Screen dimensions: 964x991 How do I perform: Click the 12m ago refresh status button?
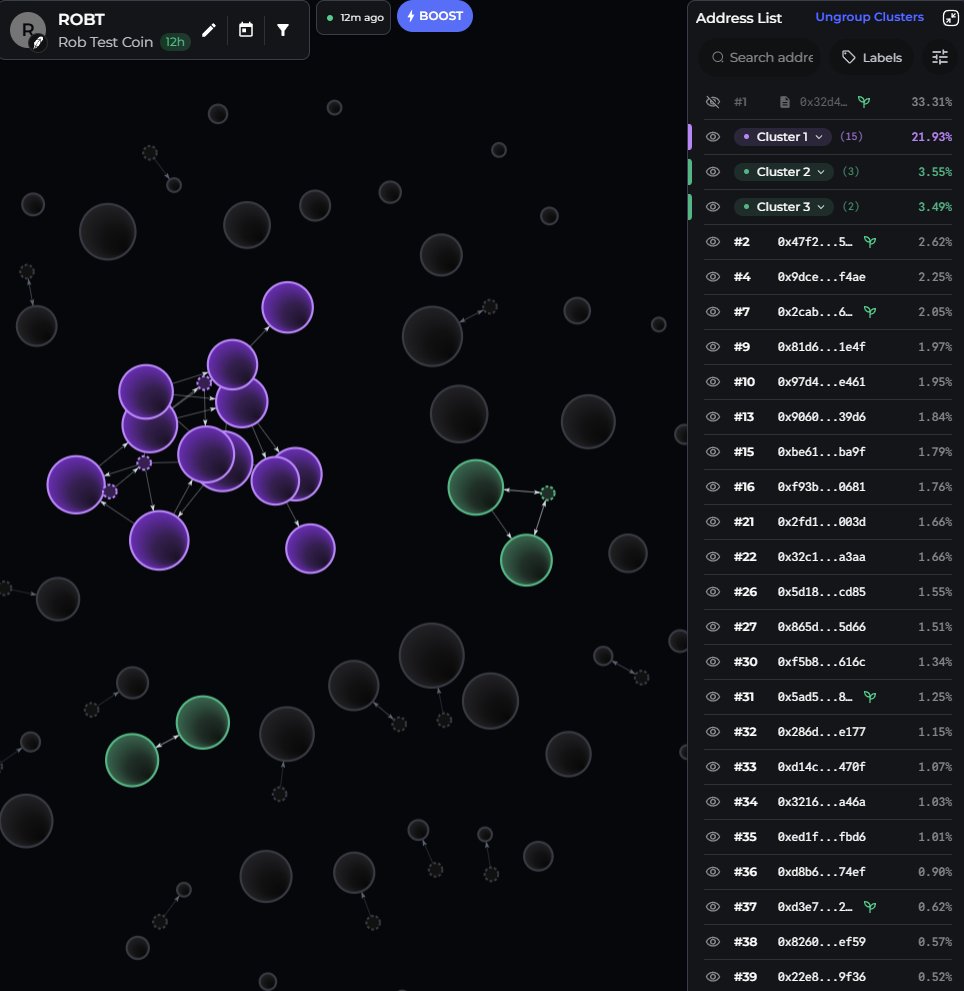click(354, 18)
